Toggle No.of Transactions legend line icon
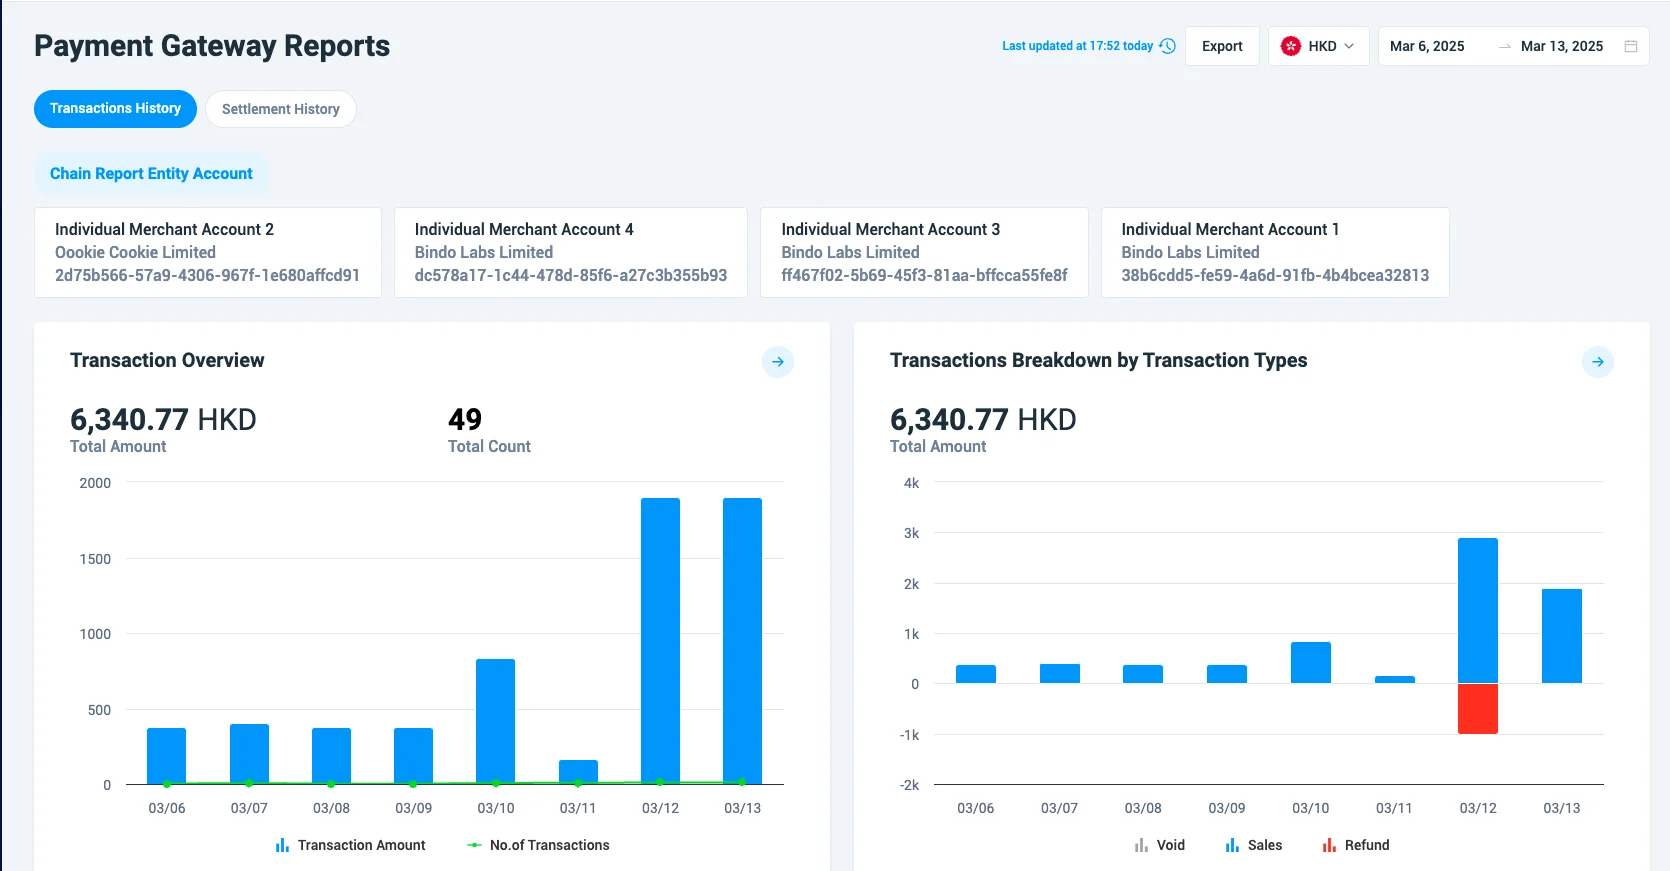 (474, 845)
